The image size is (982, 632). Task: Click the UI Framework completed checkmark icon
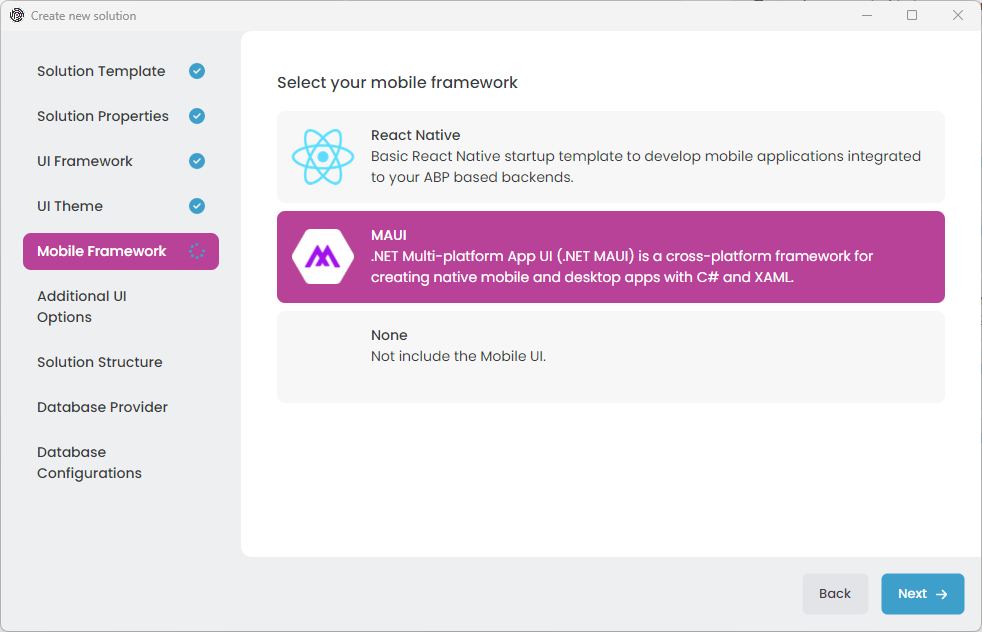197,161
